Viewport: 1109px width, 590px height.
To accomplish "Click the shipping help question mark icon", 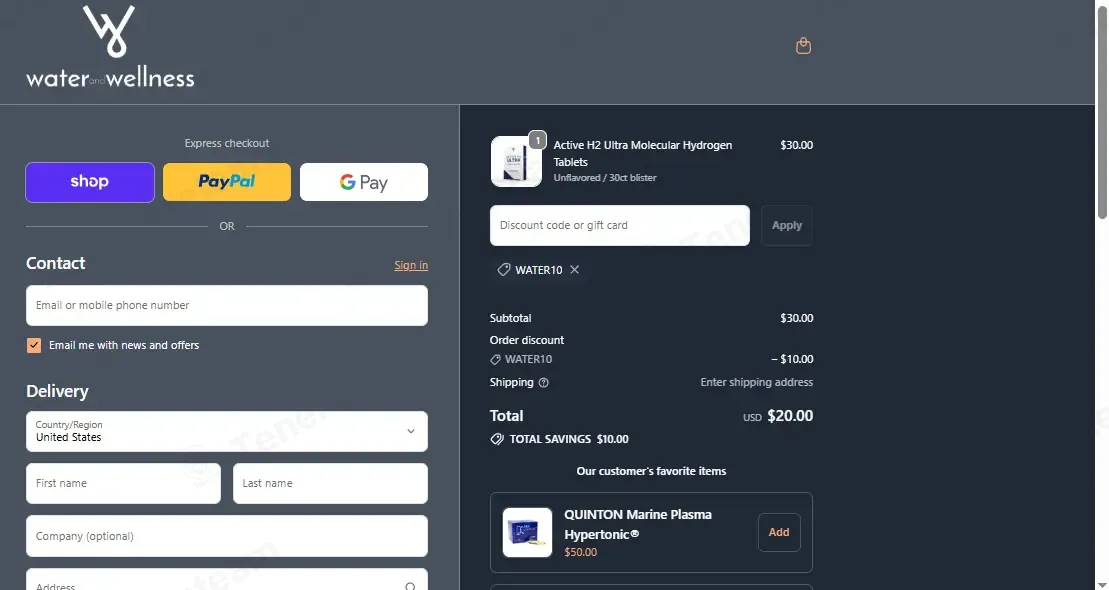I will click(543, 383).
